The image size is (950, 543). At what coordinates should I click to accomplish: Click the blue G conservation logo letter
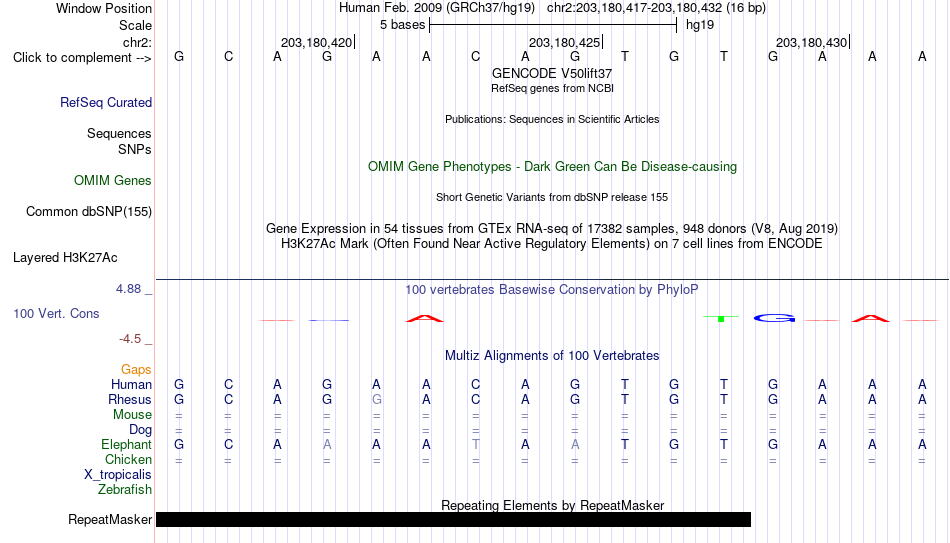click(x=774, y=318)
